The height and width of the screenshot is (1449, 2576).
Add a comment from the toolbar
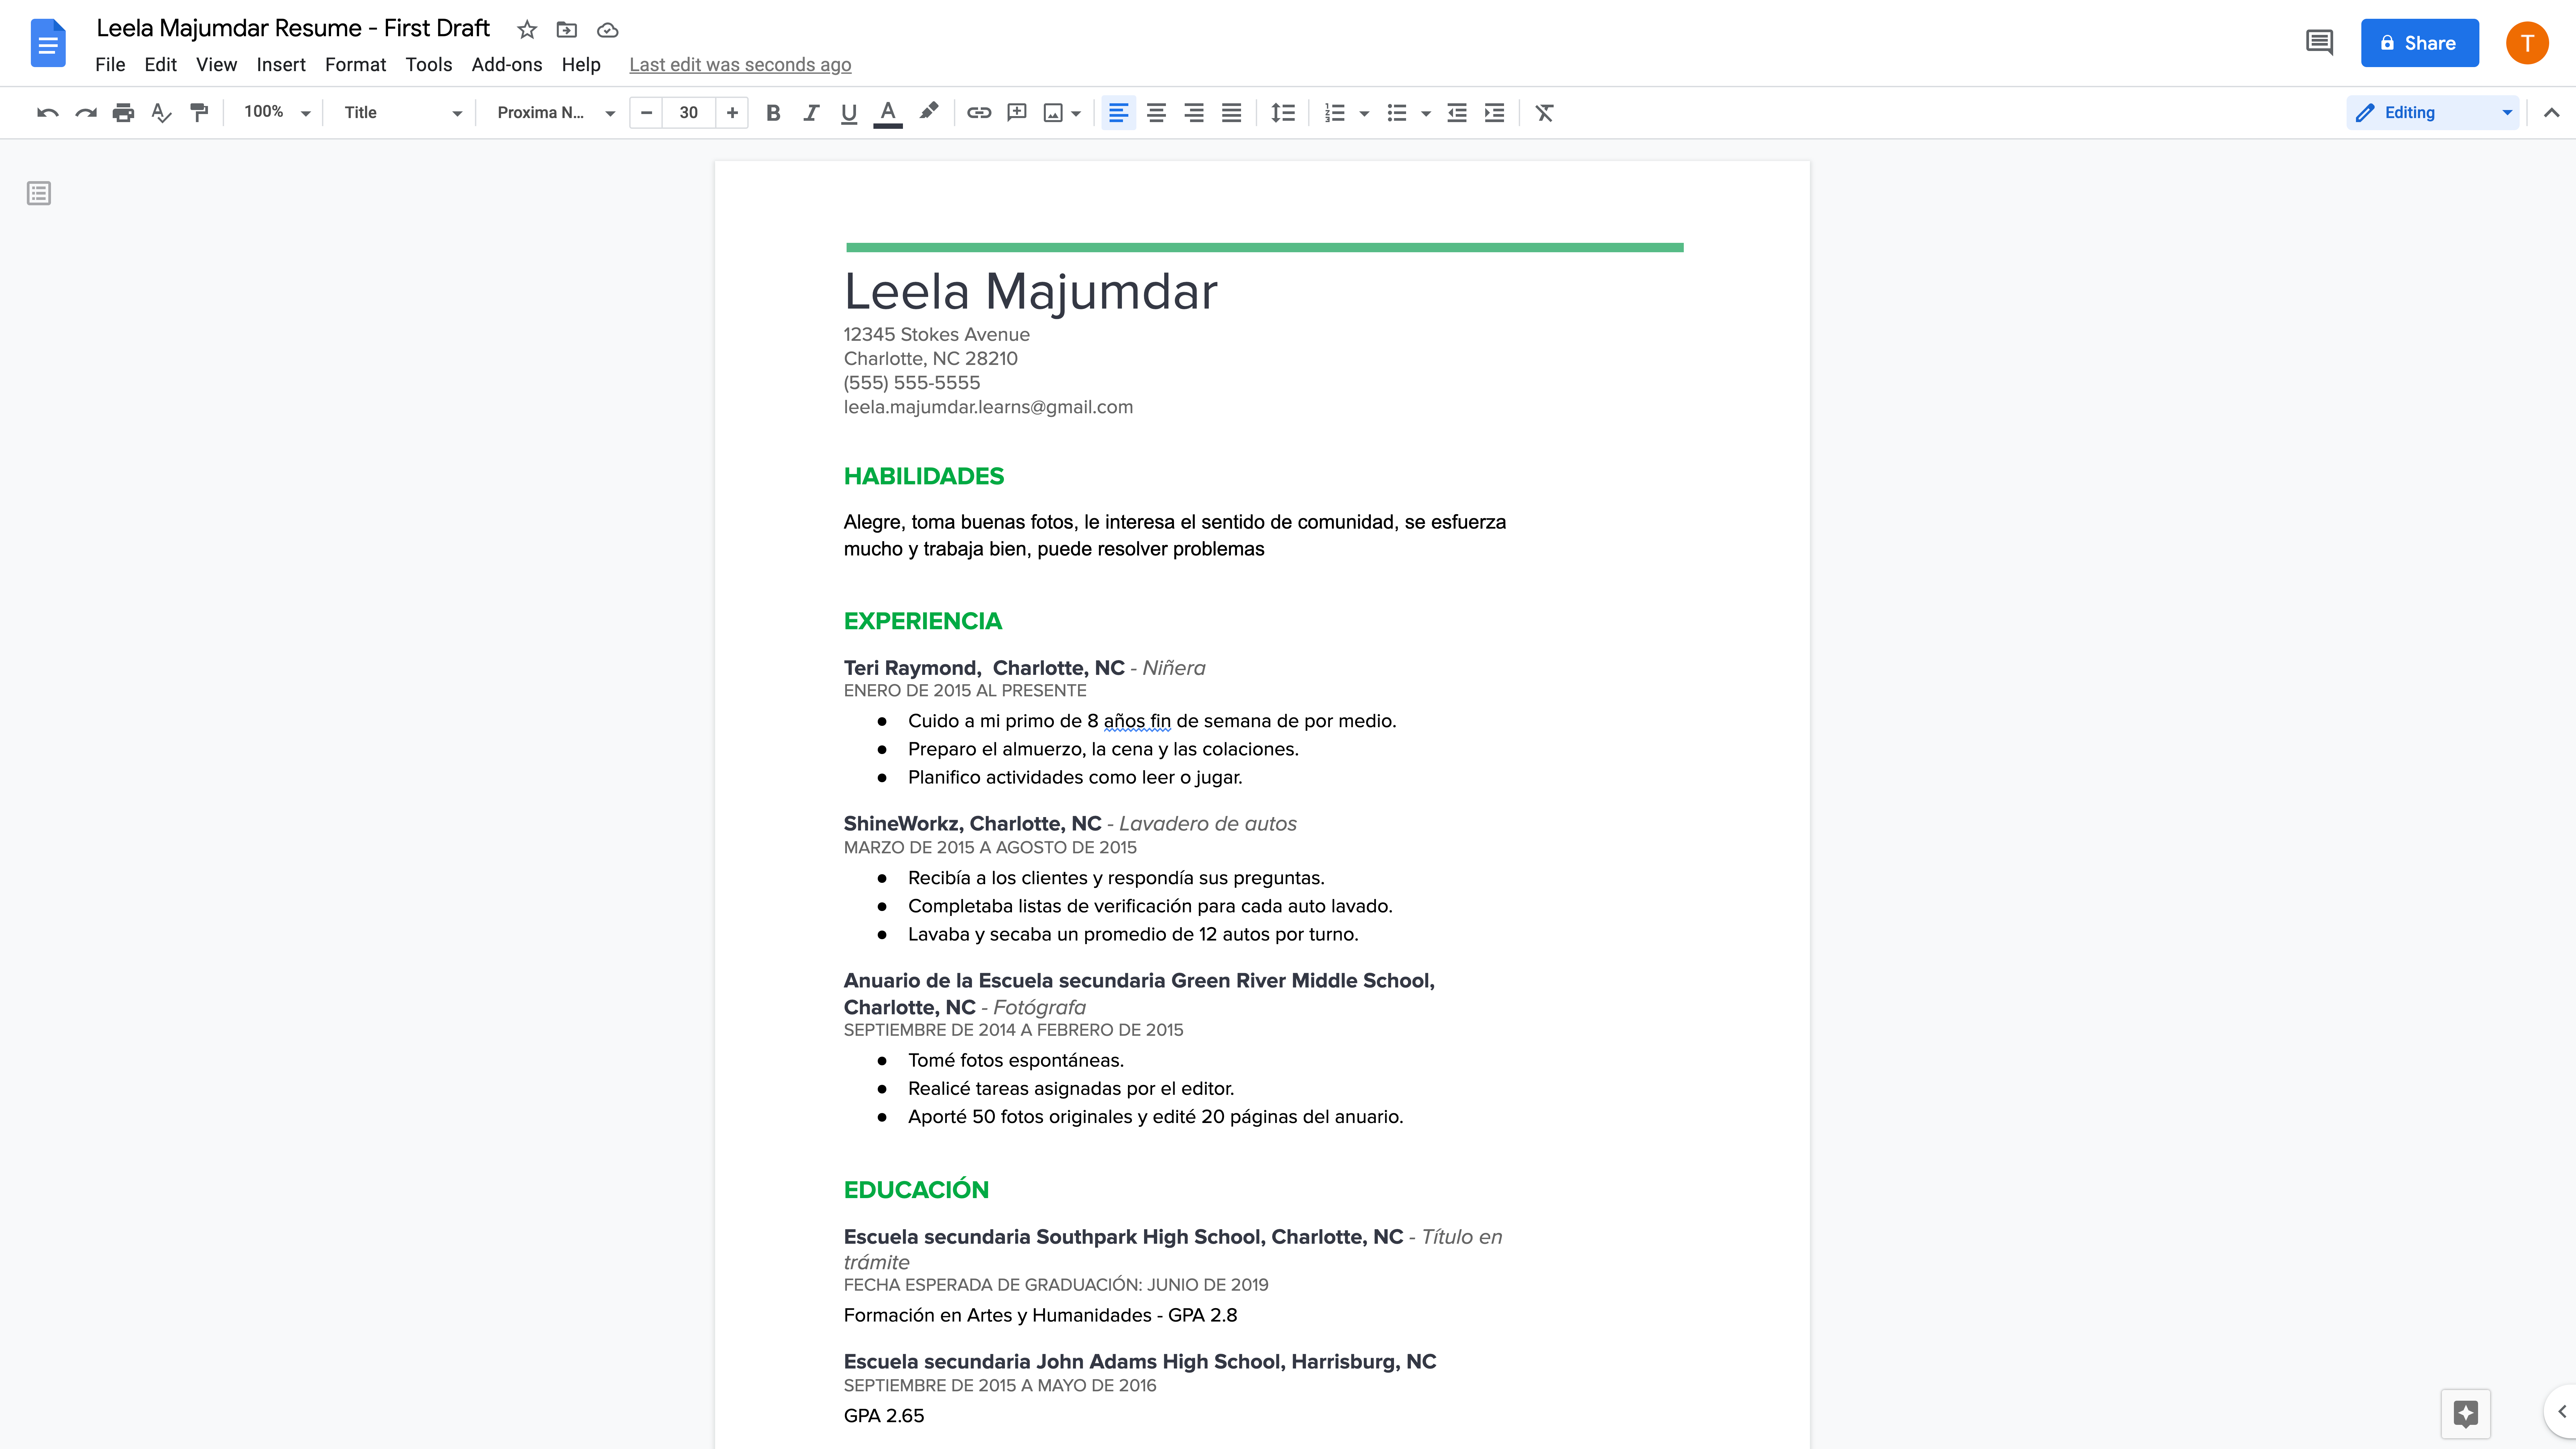pos(1017,113)
